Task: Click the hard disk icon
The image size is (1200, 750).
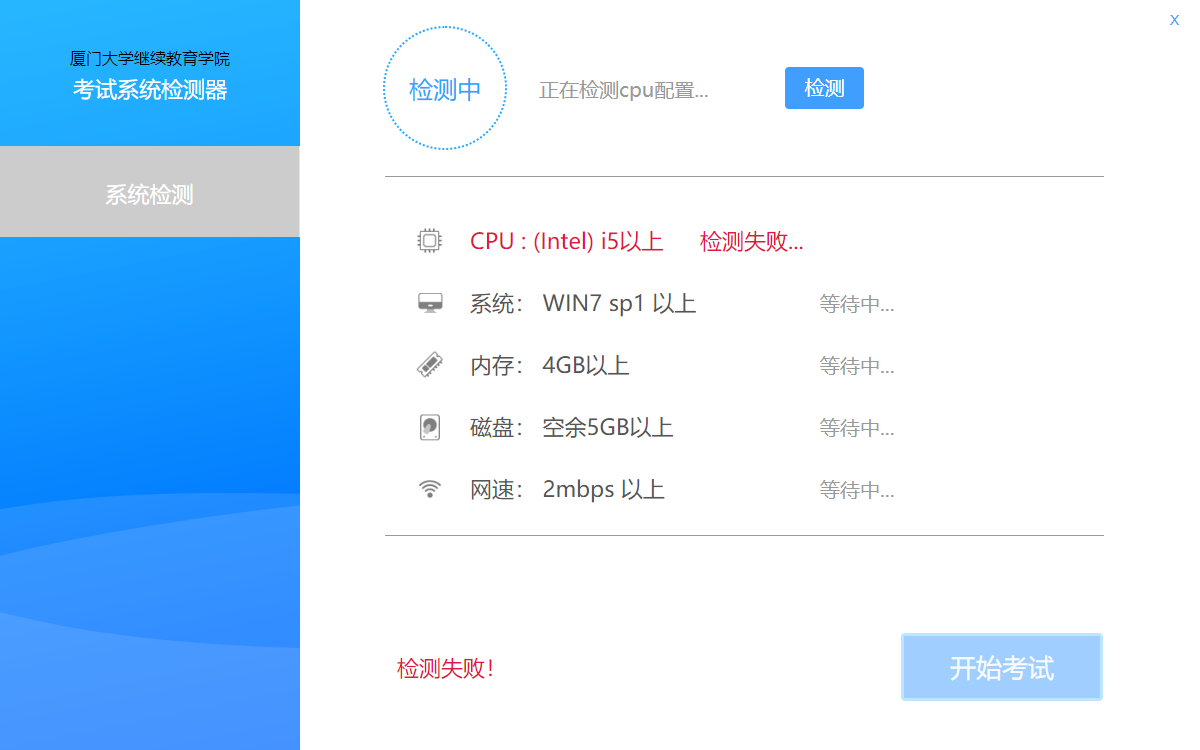Action: [x=429, y=427]
